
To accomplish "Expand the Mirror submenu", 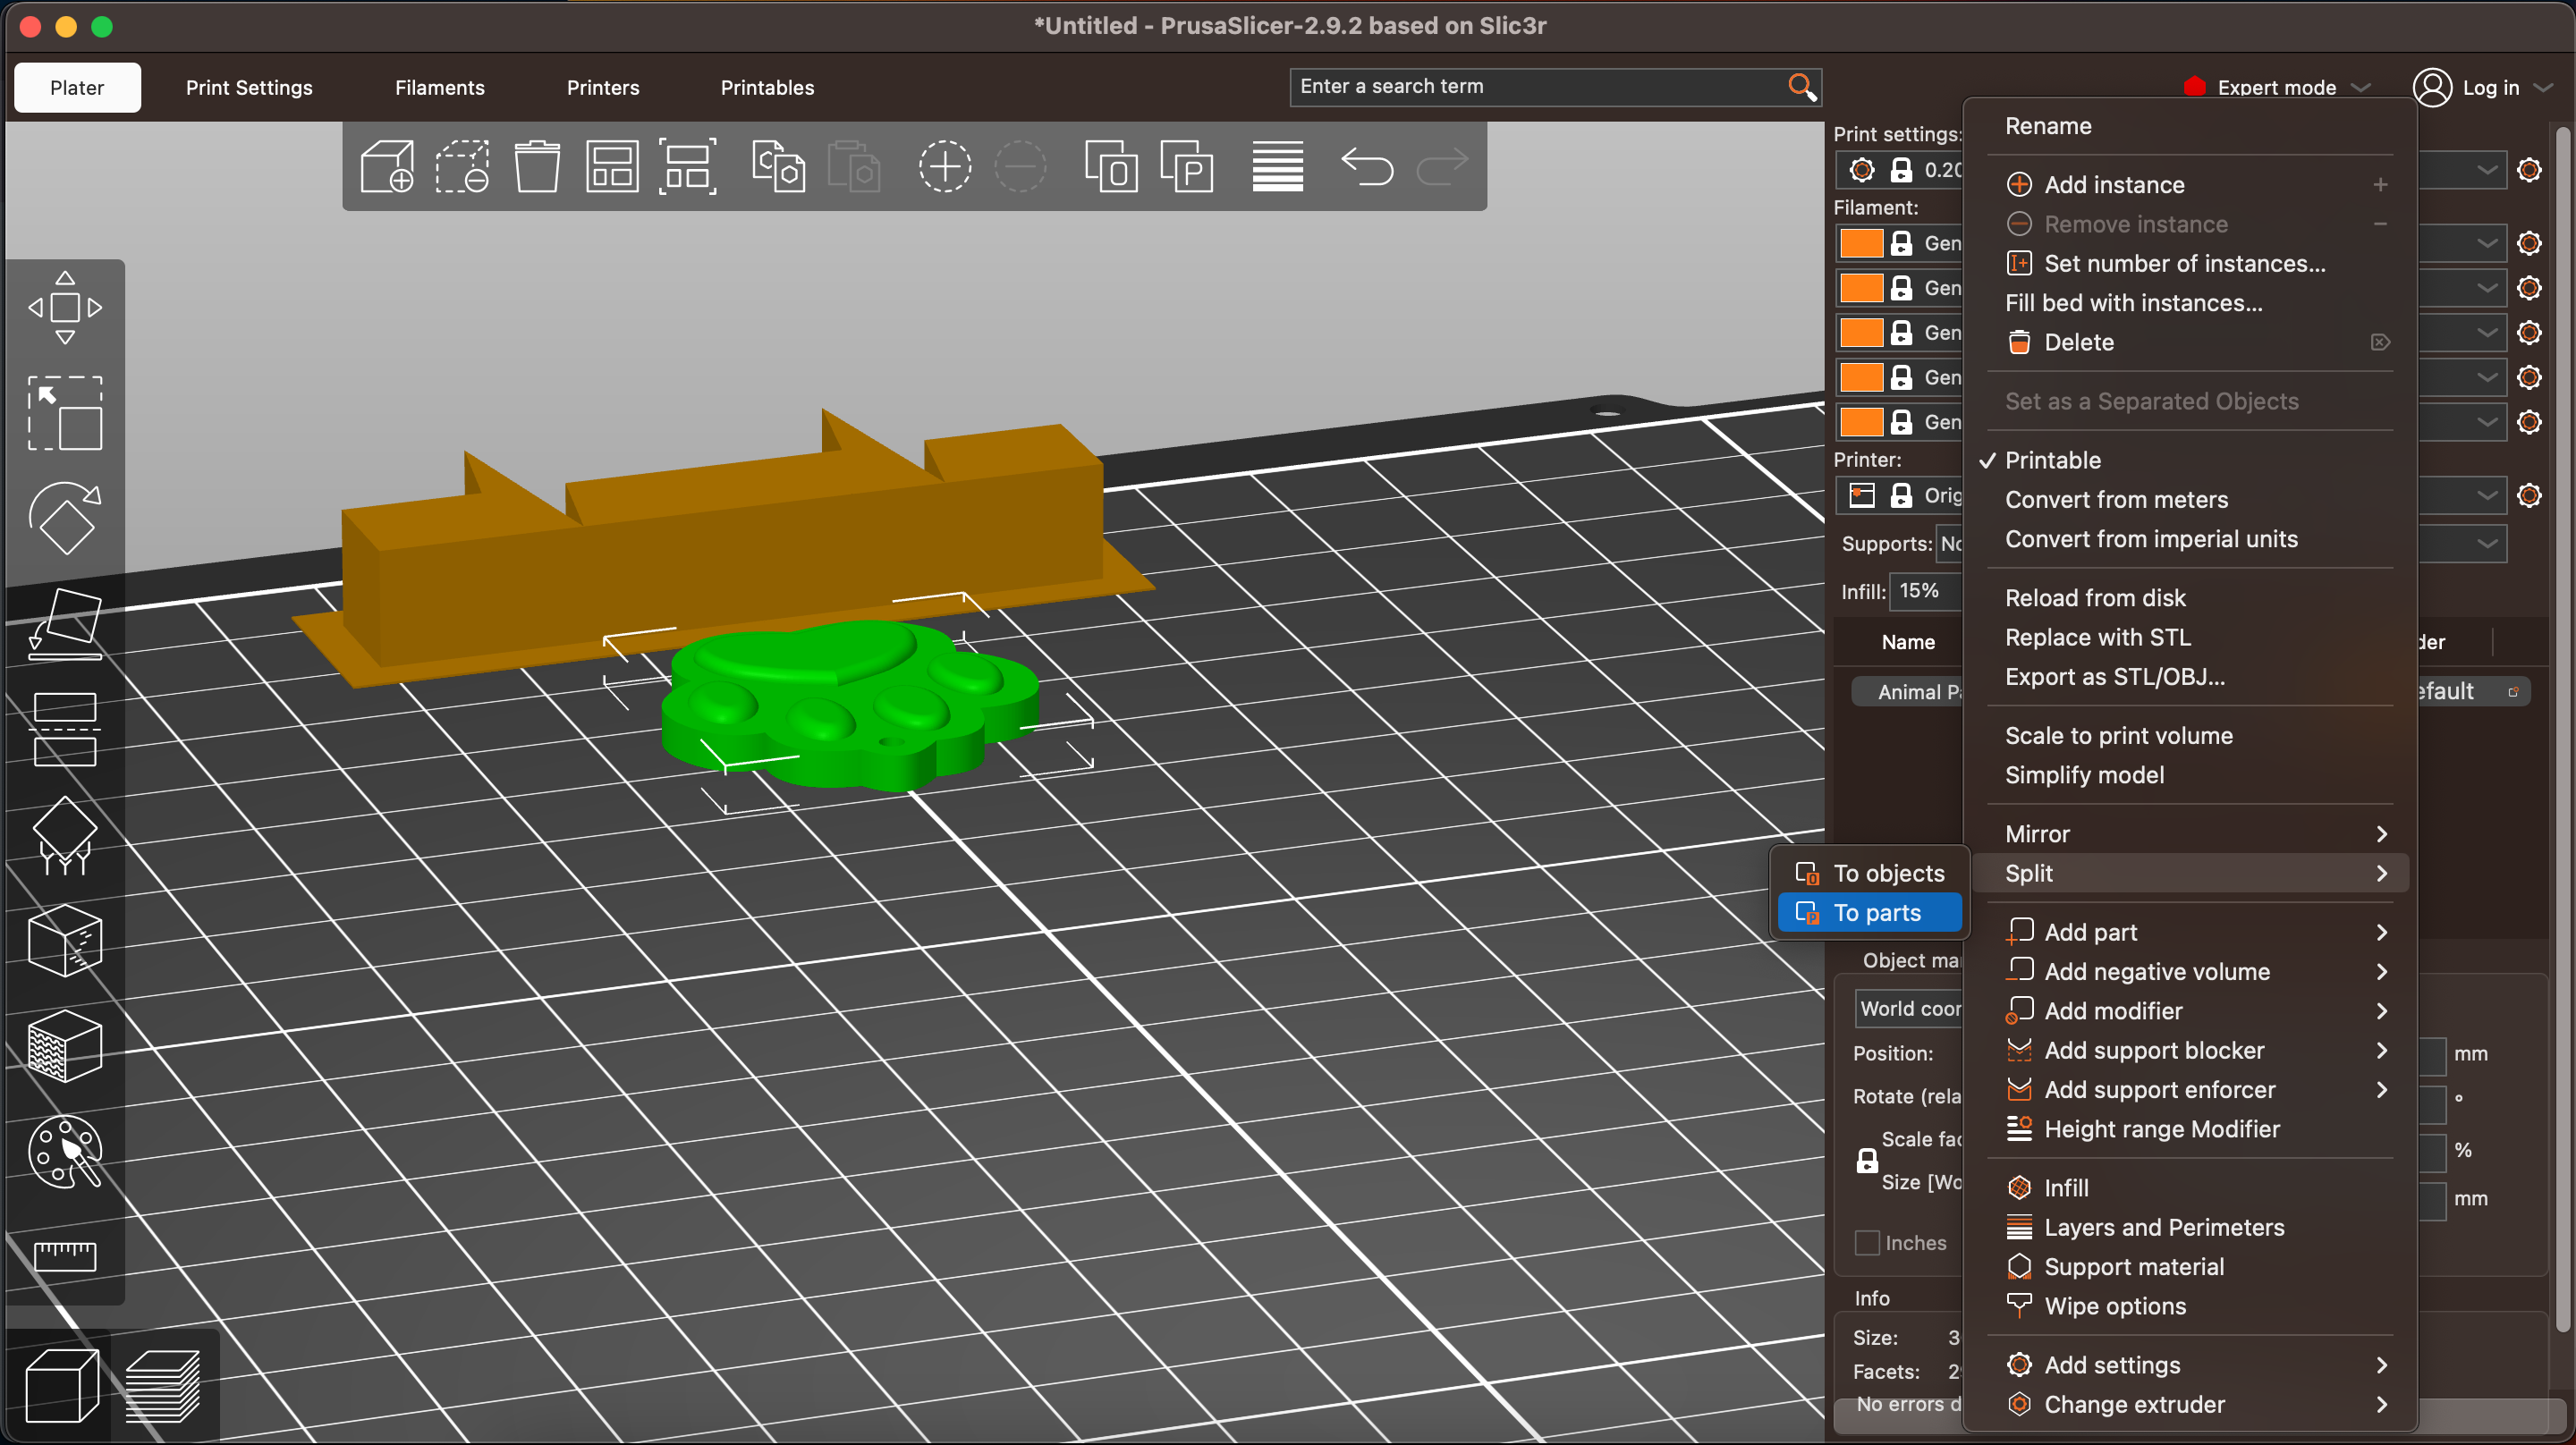I will (x=2190, y=834).
